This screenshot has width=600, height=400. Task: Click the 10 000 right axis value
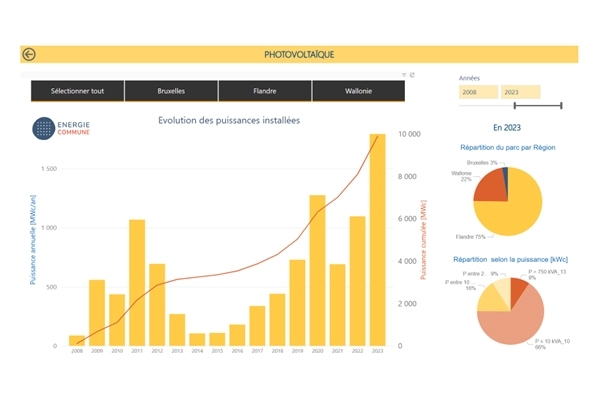click(x=409, y=134)
